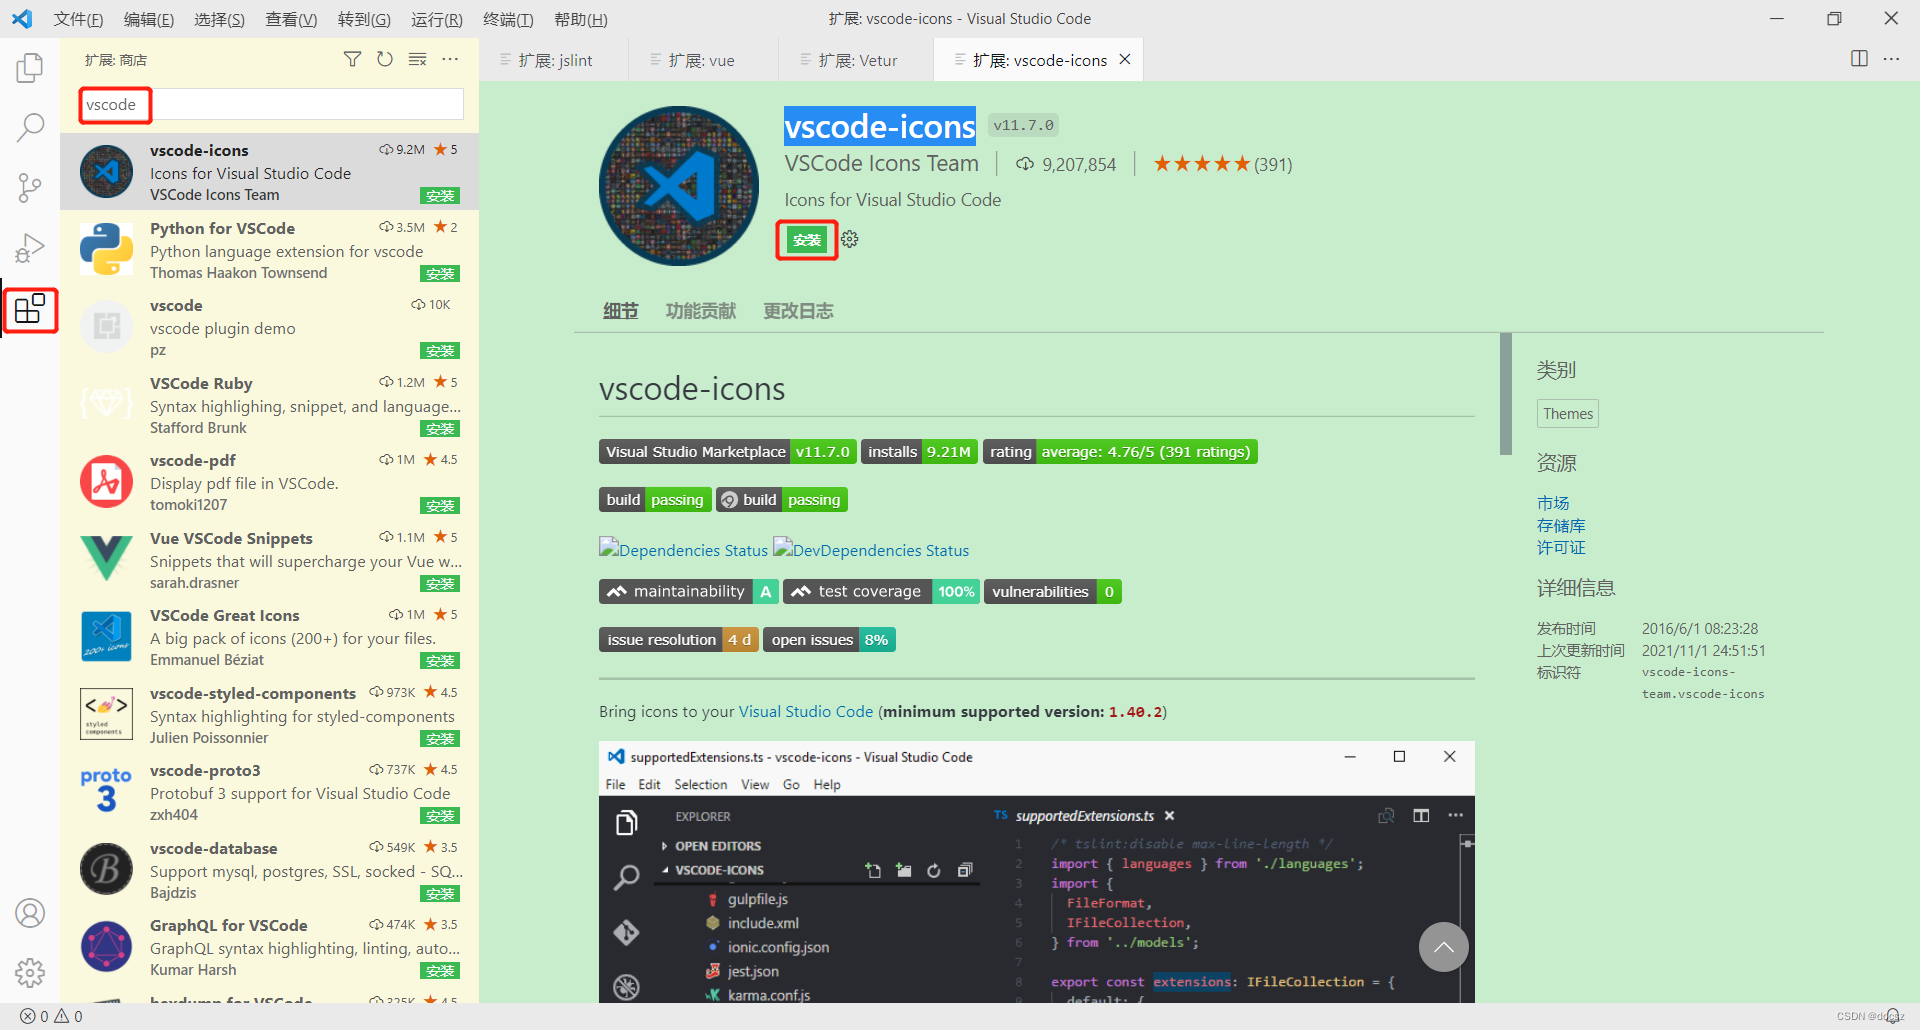Close the vscode-icons tab
1920x1030 pixels.
coord(1125,60)
